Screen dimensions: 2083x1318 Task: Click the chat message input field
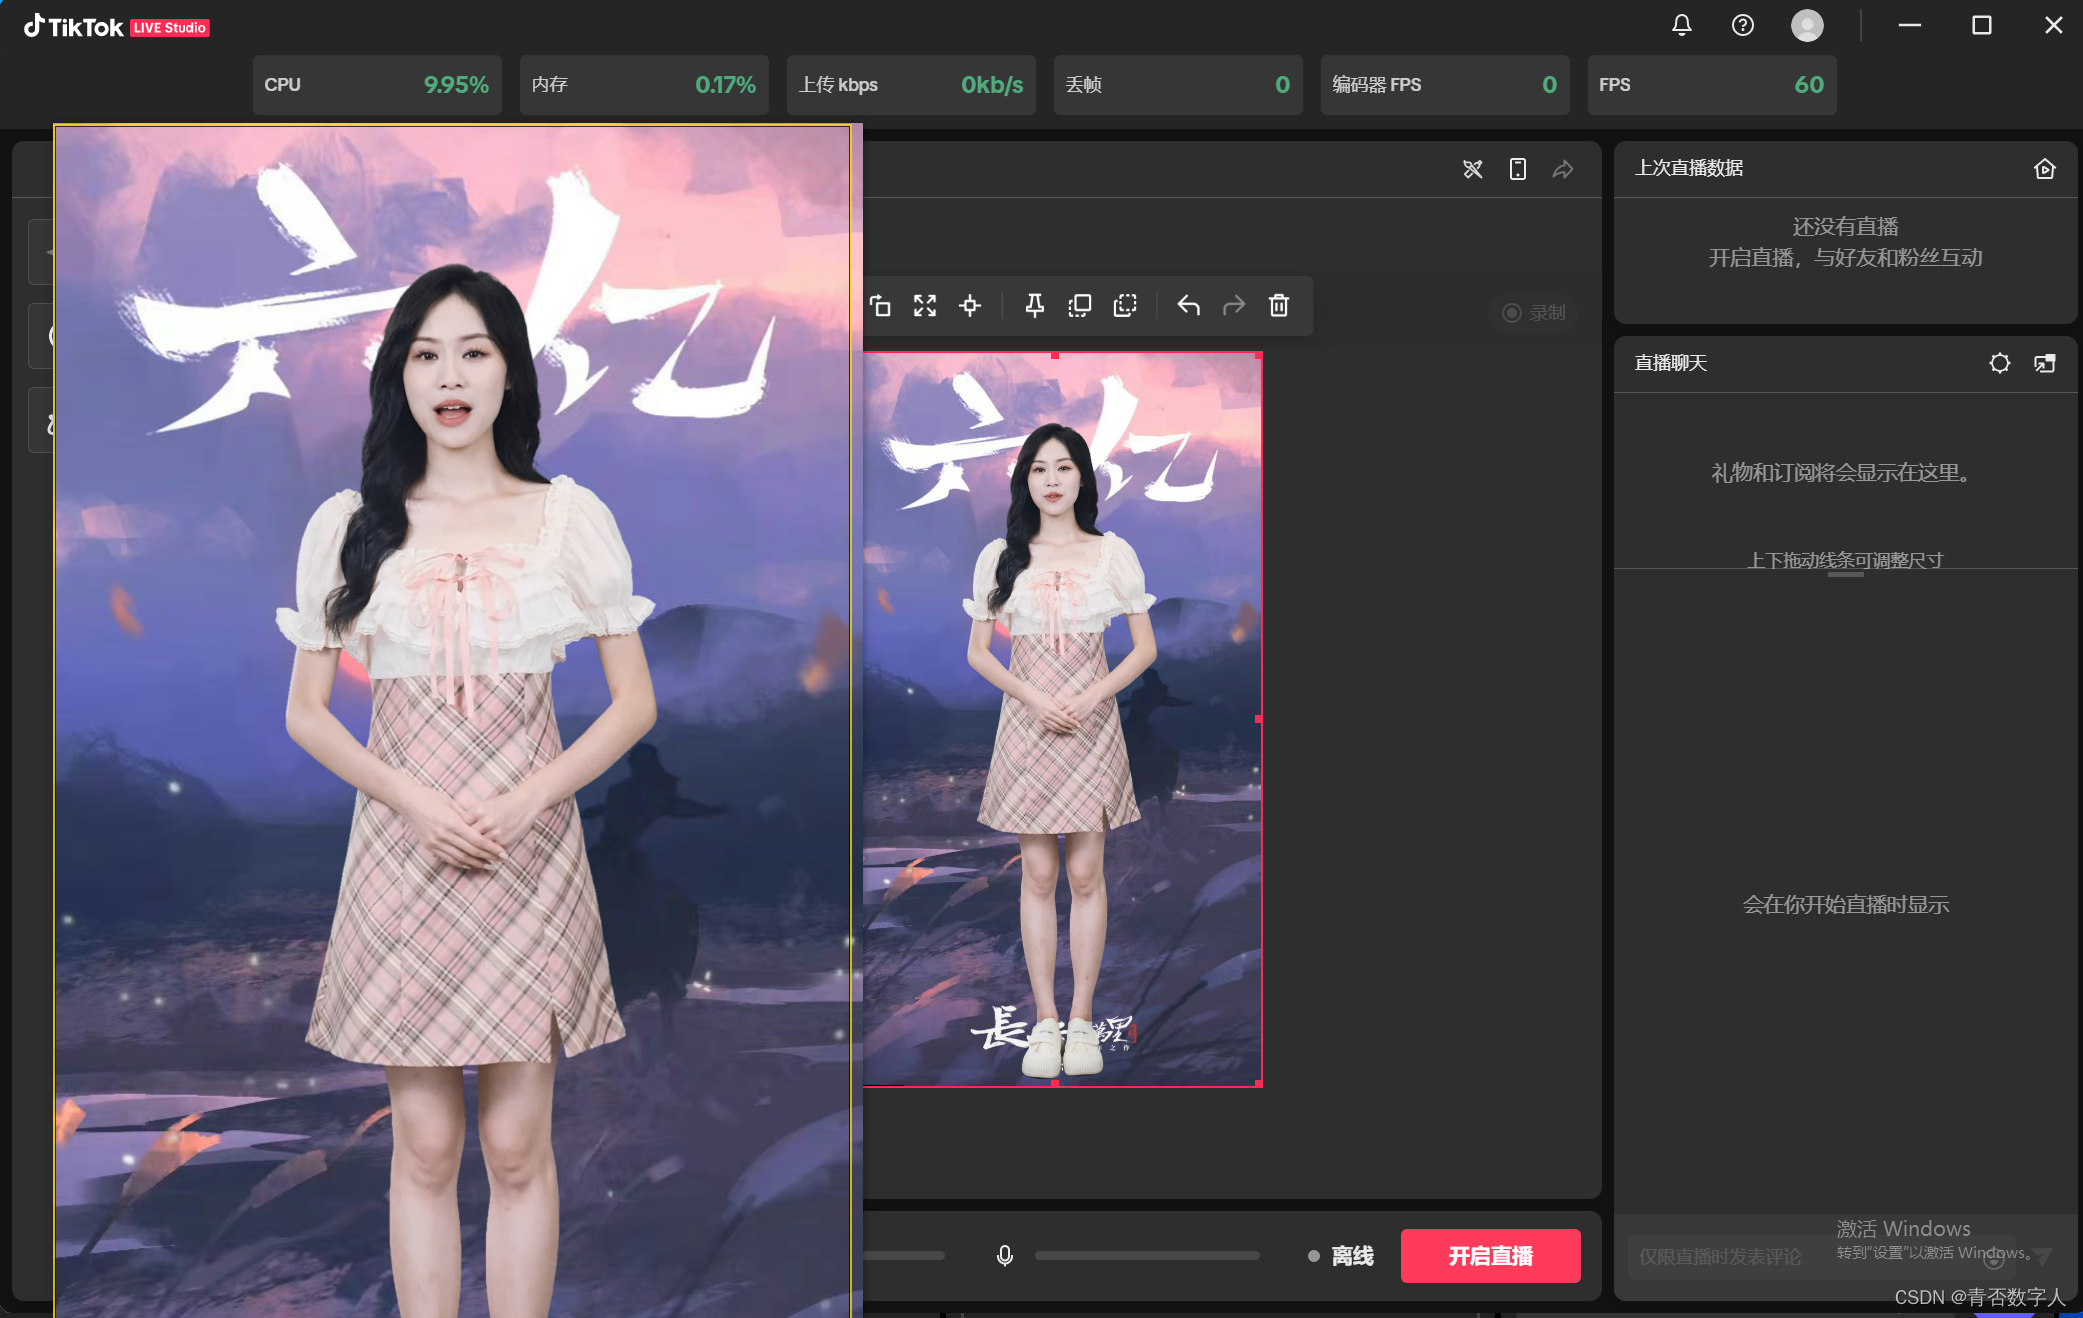[x=1792, y=1257]
